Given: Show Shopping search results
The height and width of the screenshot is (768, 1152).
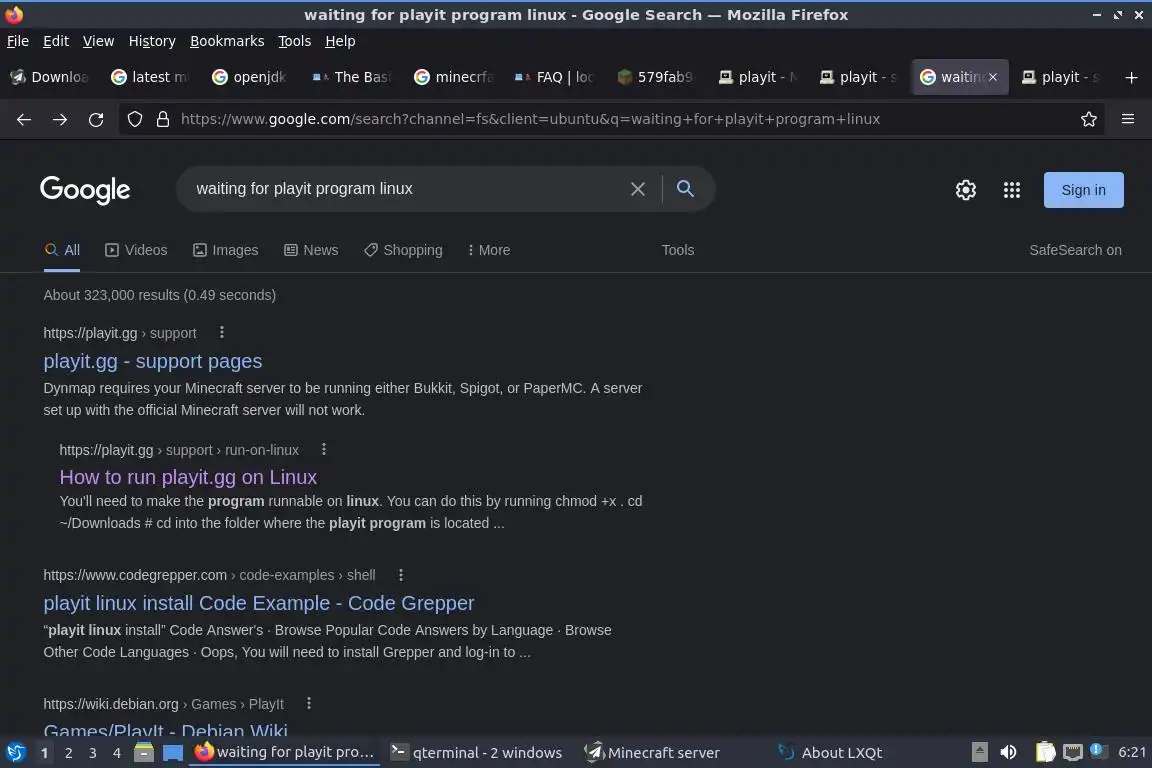Looking at the screenshot, I should [x=403, y=250].
